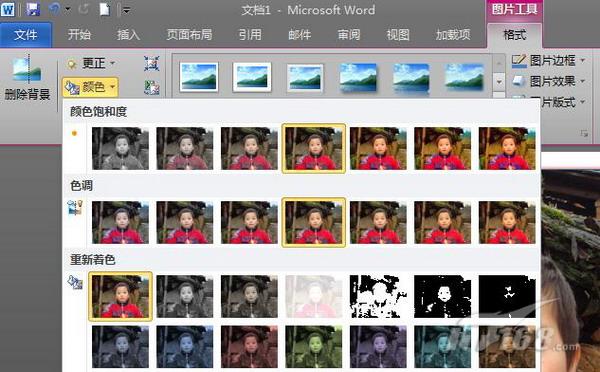Create new document via quick access icon

tap(104, 9)
